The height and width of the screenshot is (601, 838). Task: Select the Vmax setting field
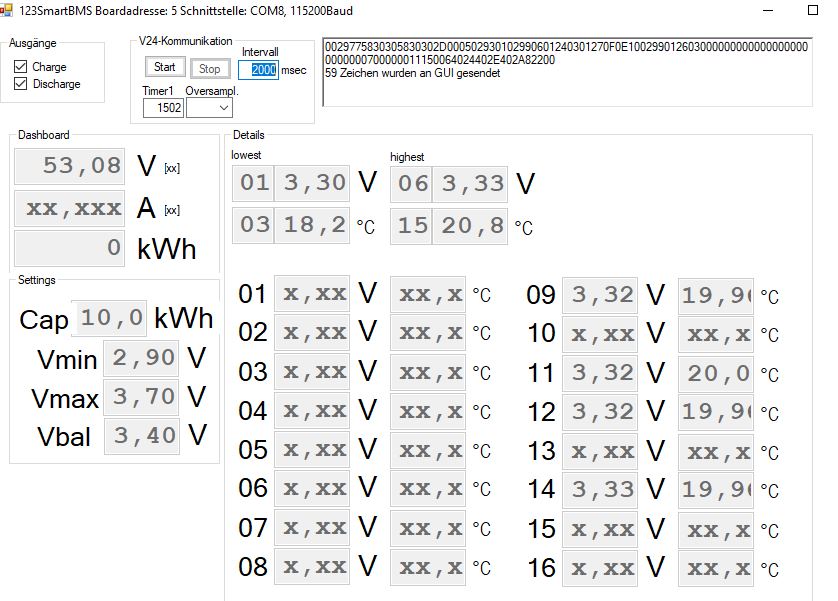coord(143,397)
